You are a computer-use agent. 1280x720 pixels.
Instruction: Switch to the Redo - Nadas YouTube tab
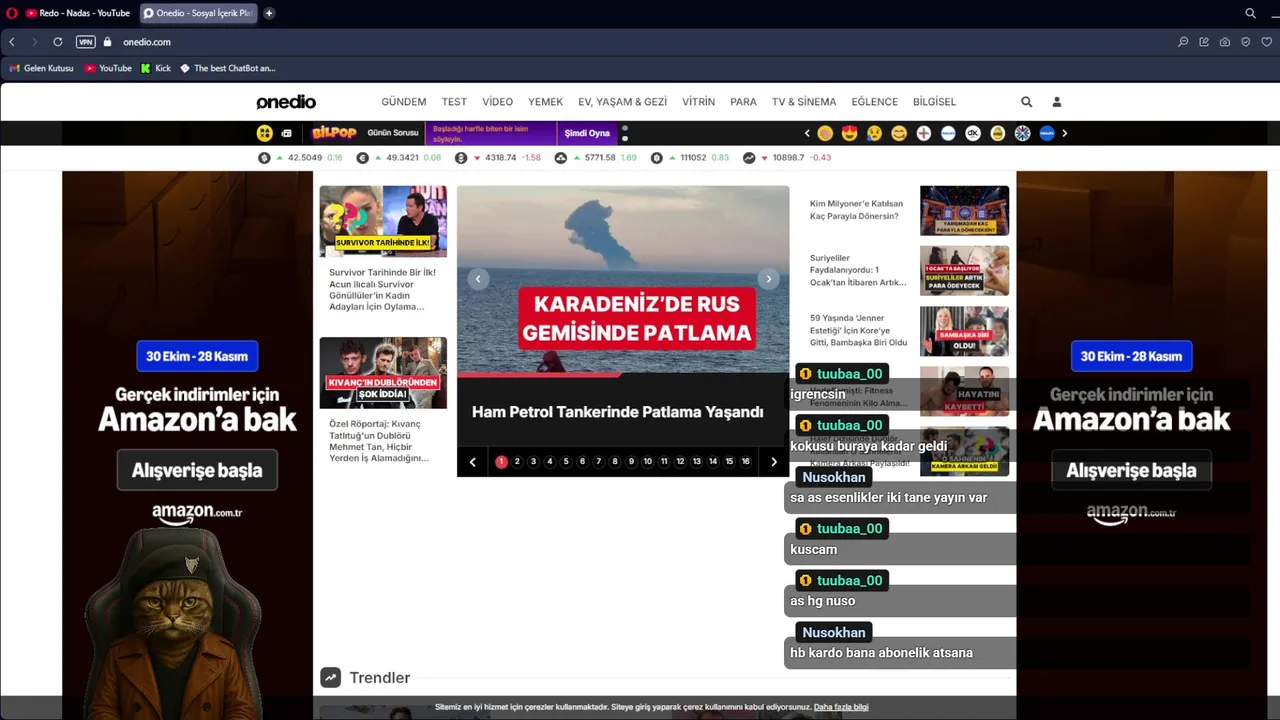coord(78,13)
